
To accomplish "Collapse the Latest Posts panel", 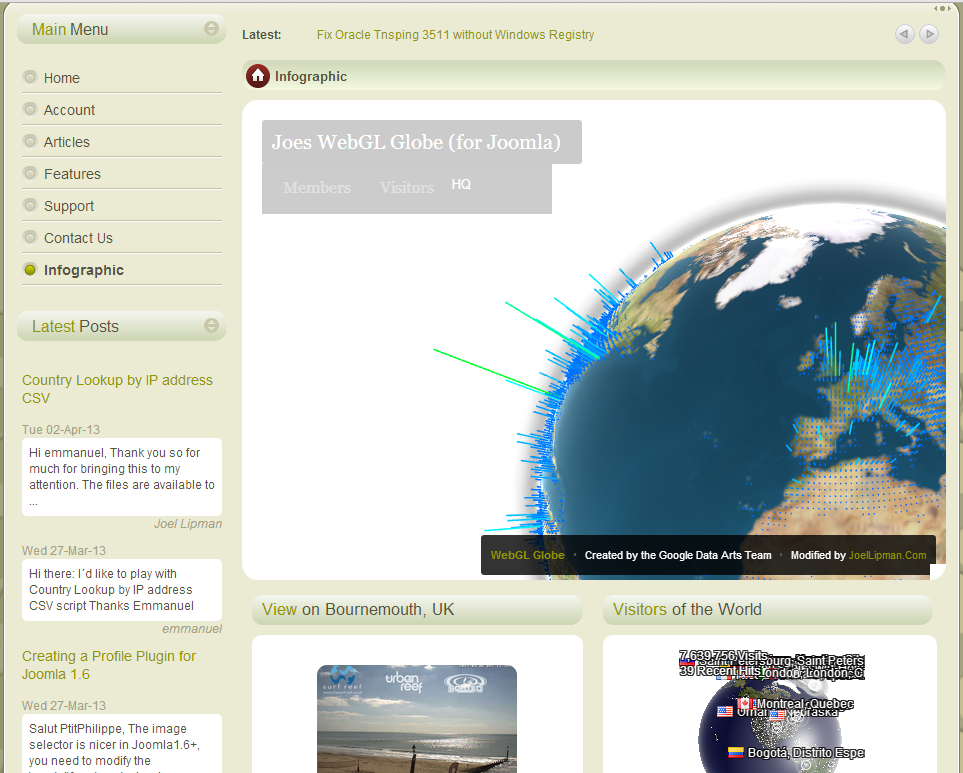I will coord(211,326).
